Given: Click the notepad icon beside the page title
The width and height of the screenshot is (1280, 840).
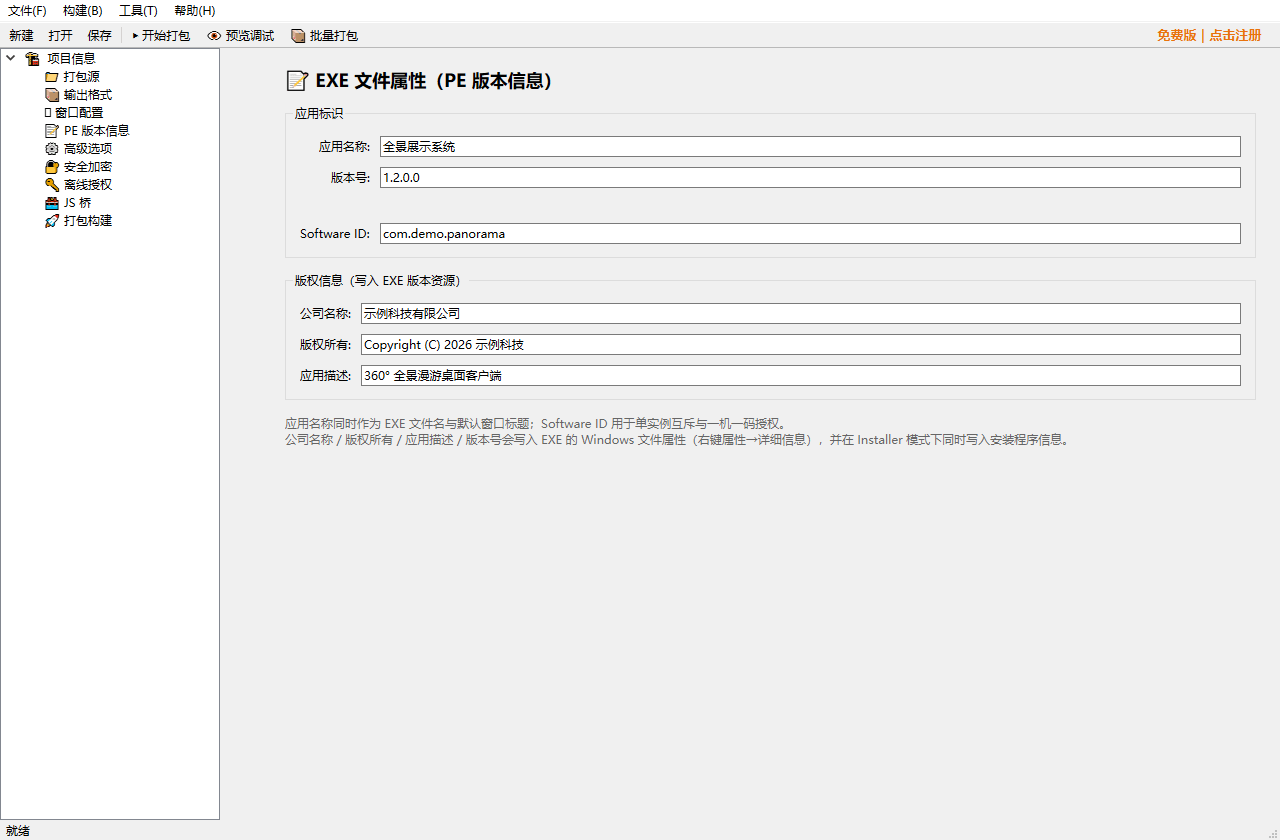Looking at the screenshot, I should [297, 81].
